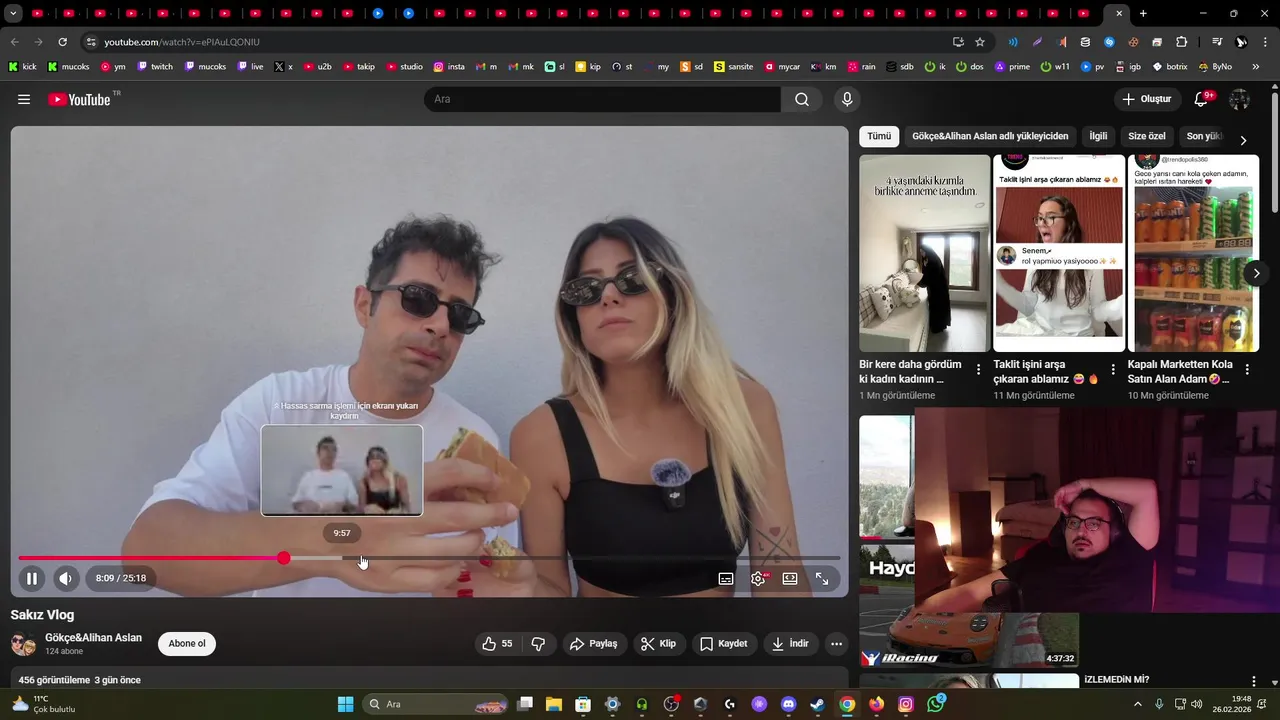
Task: Download the video with İndir
Action: [x=790, y=644]
